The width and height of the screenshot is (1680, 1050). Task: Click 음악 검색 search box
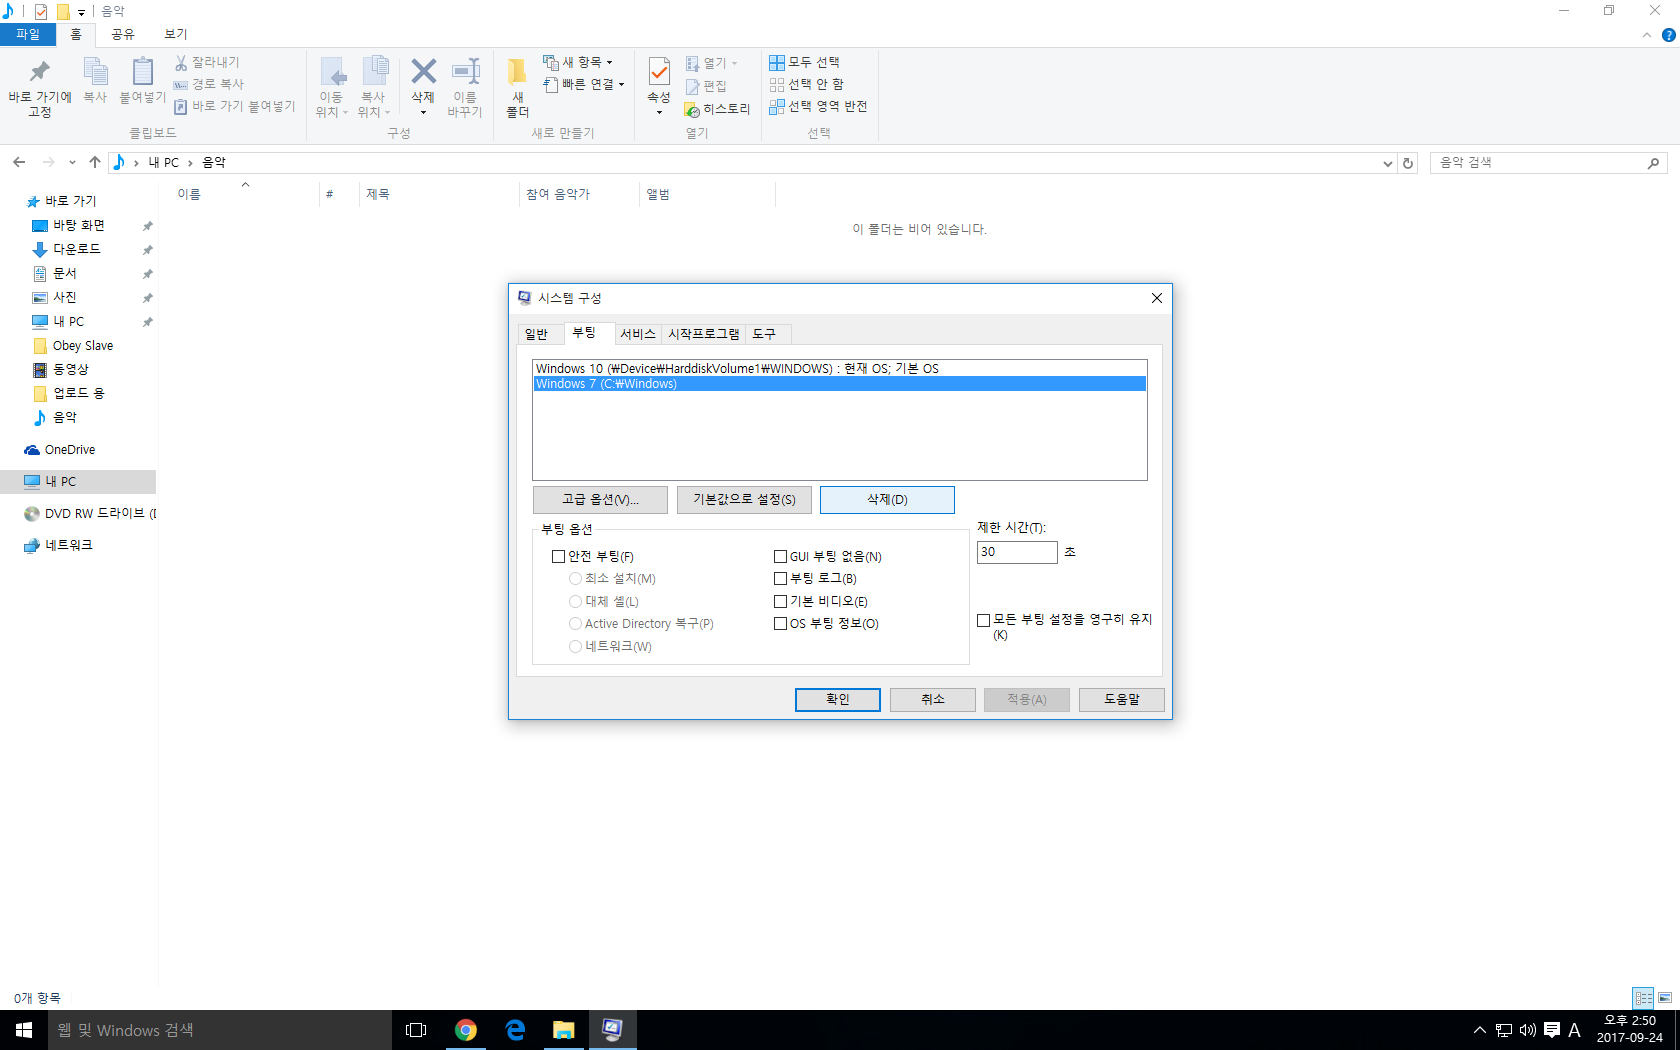pyautogui.click(x=1549, y=163)
